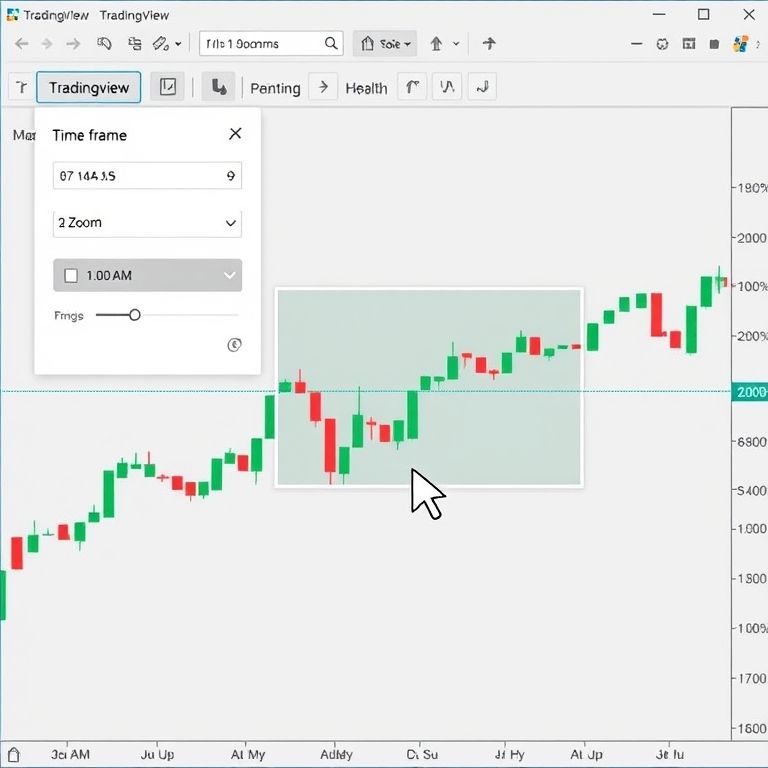This screenshot has width=768, height=768.
Task: Click the small circular icon at Time frame panel bottom
Action: click(234, 345)
